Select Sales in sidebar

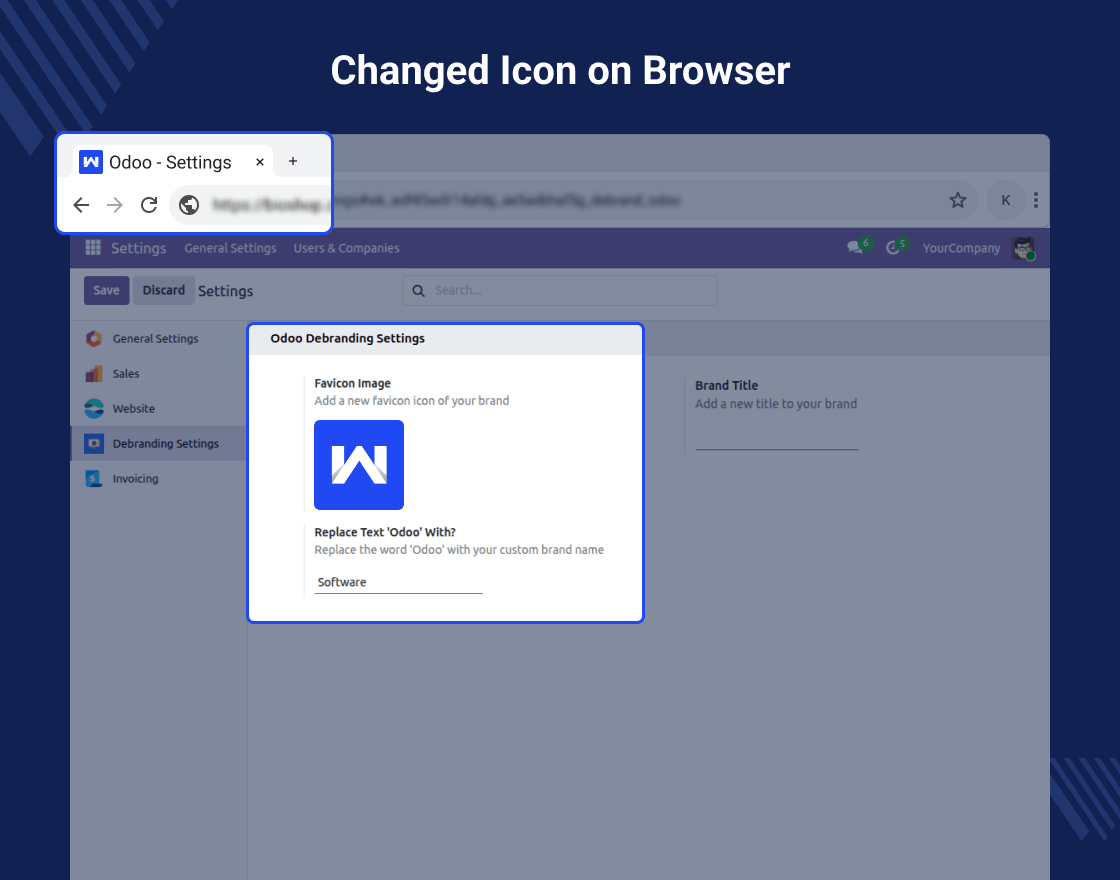tap(159, 374)
